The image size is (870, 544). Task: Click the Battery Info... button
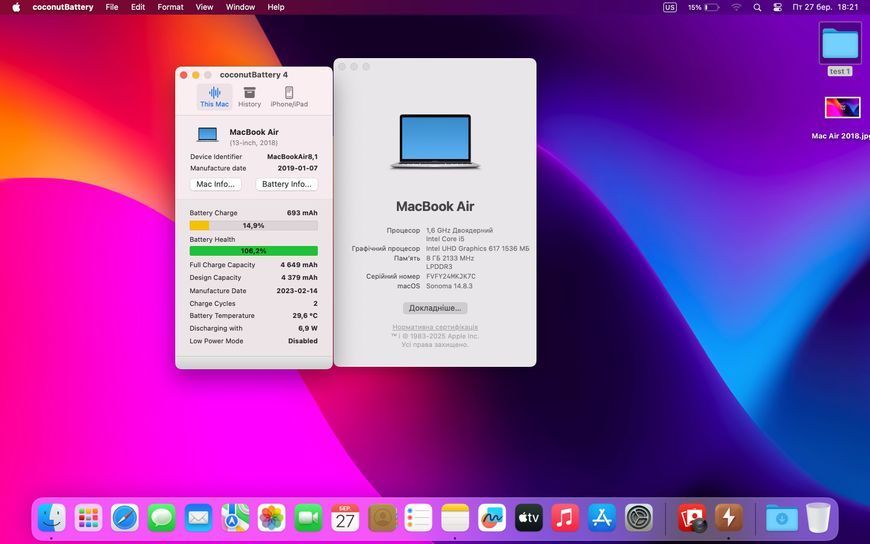pos(286,184)
